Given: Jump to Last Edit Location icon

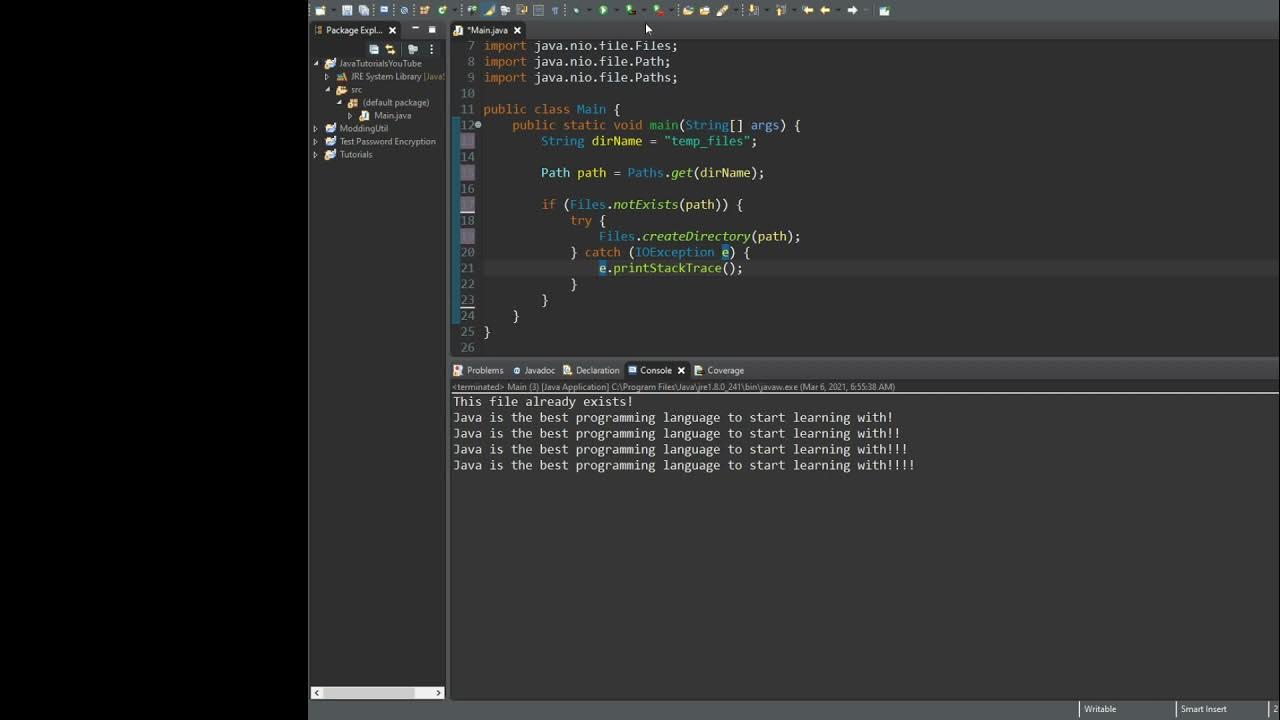Looking at the screenshot, I should tap(808, 10).
